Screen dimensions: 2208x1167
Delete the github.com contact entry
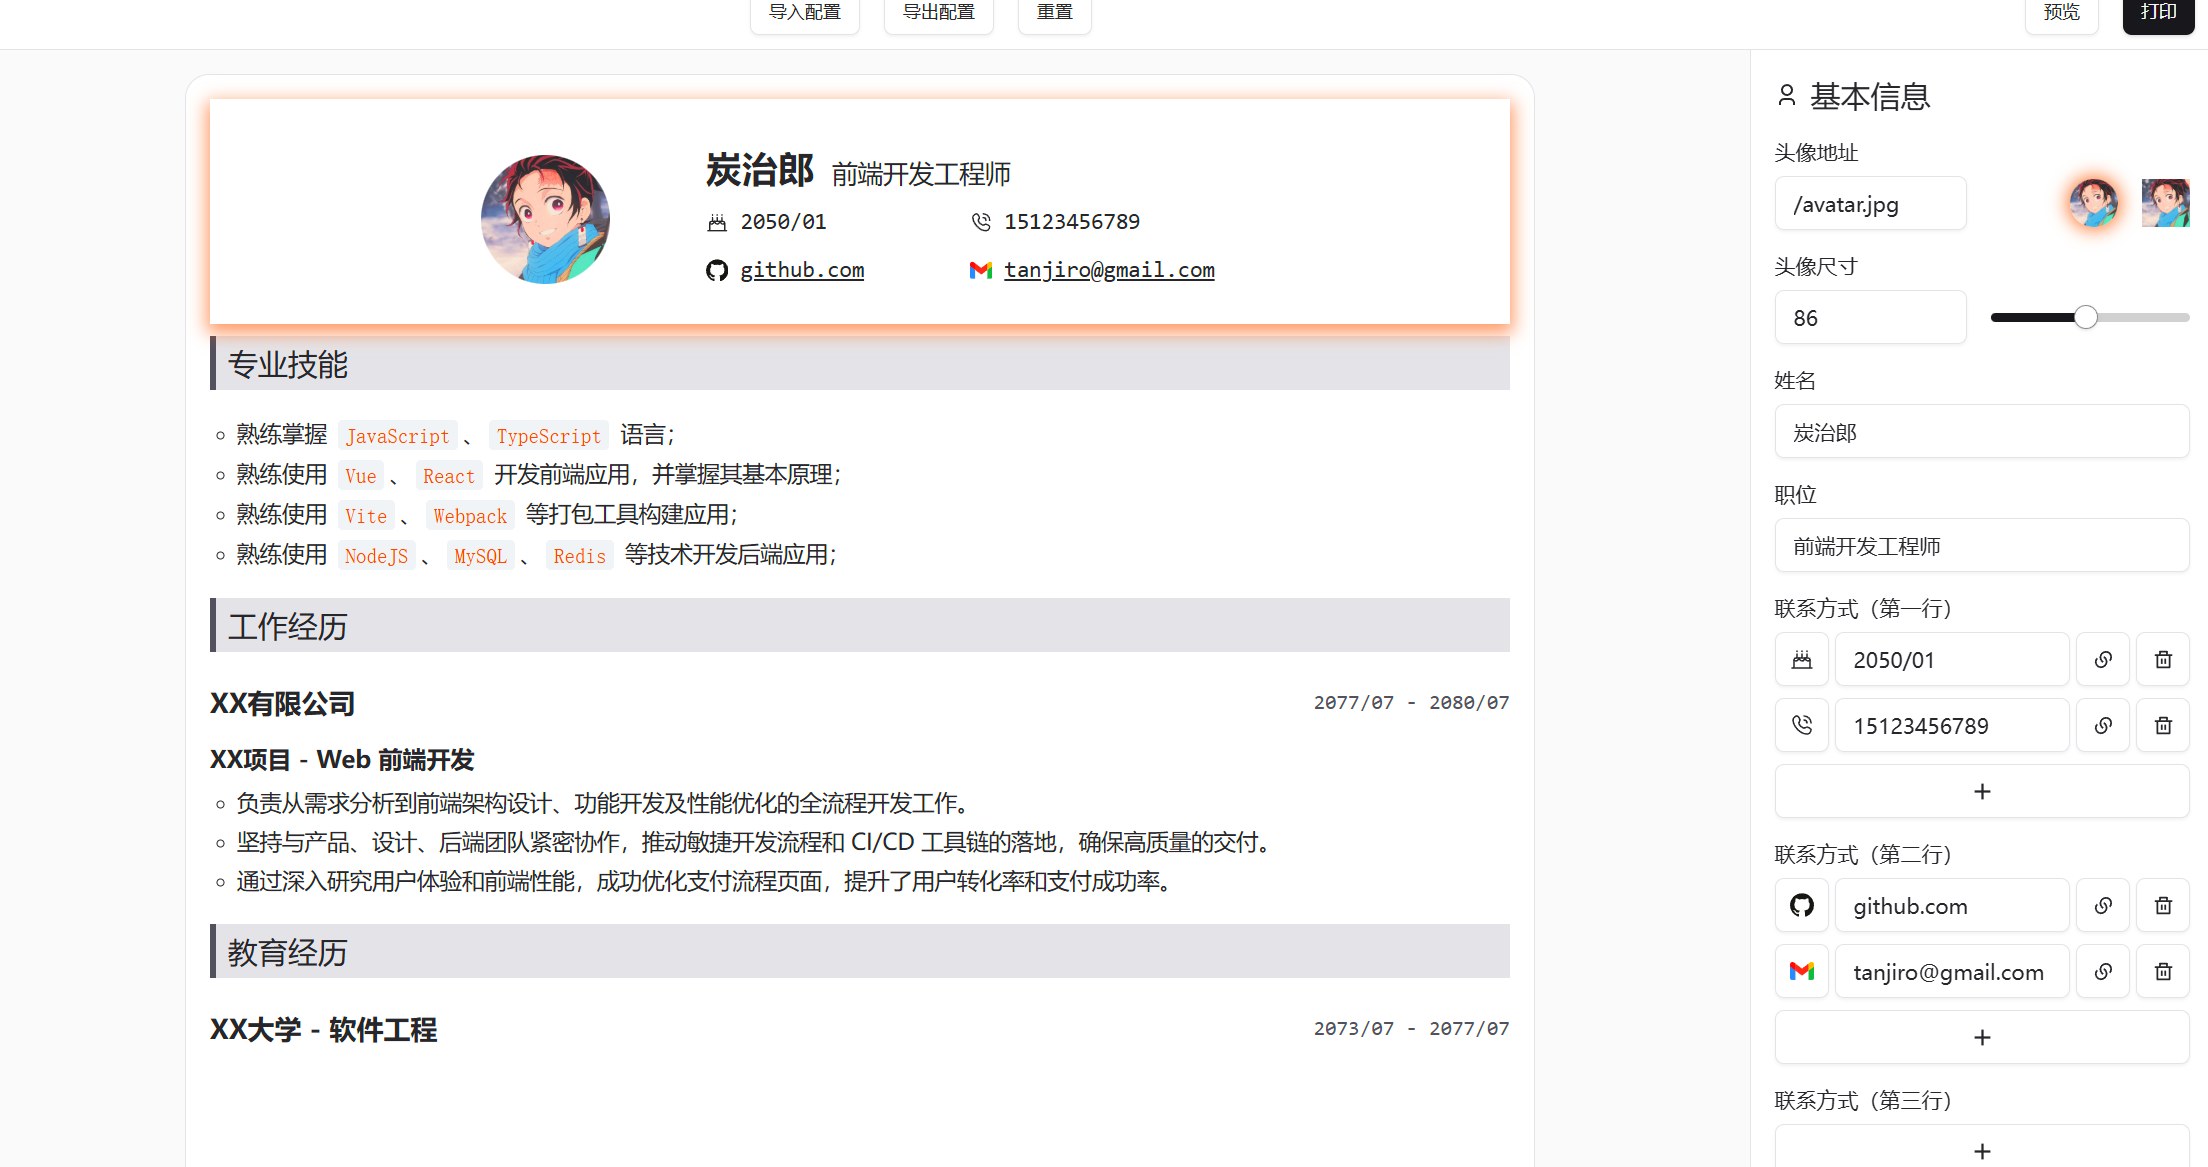2163,906
